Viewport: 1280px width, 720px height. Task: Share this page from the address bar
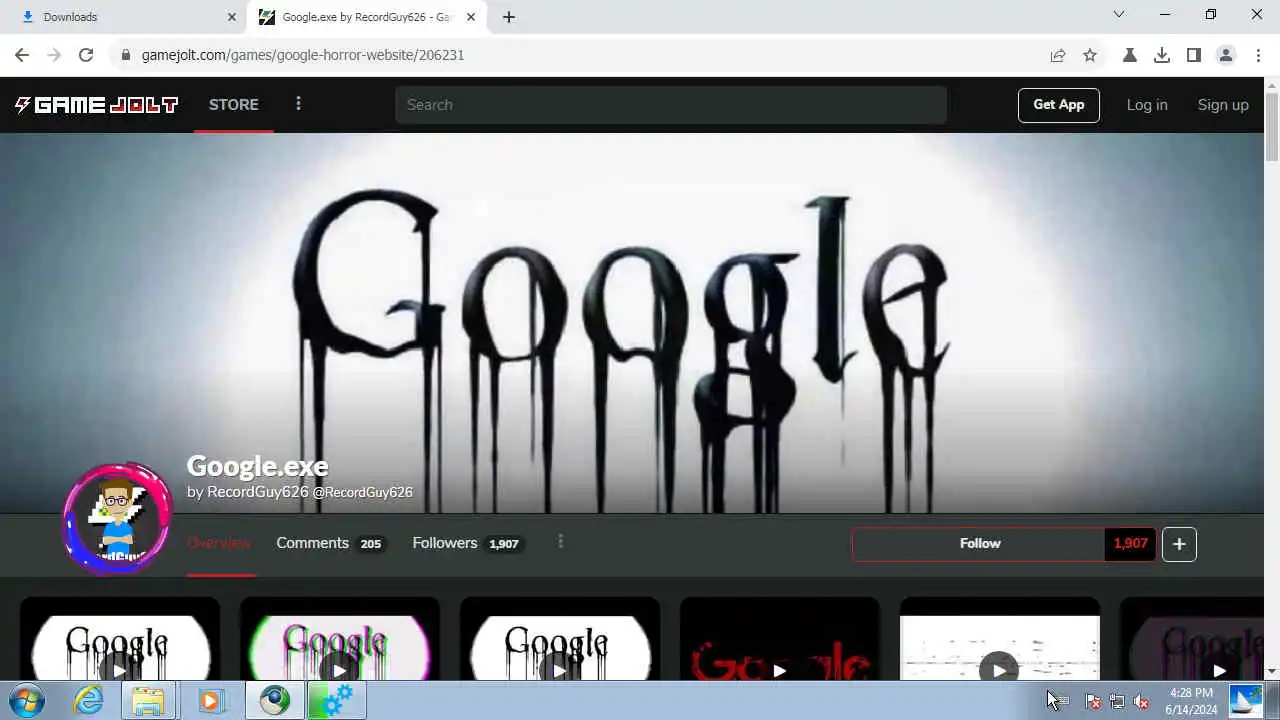pos(1058,55)
